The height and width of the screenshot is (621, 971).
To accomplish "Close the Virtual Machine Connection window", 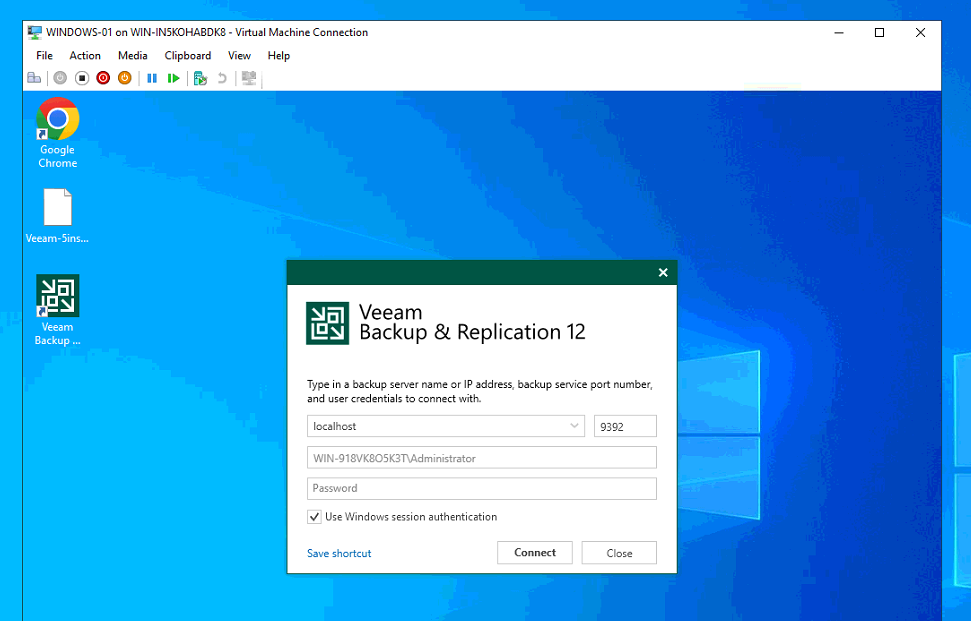I will pos(920,32).
